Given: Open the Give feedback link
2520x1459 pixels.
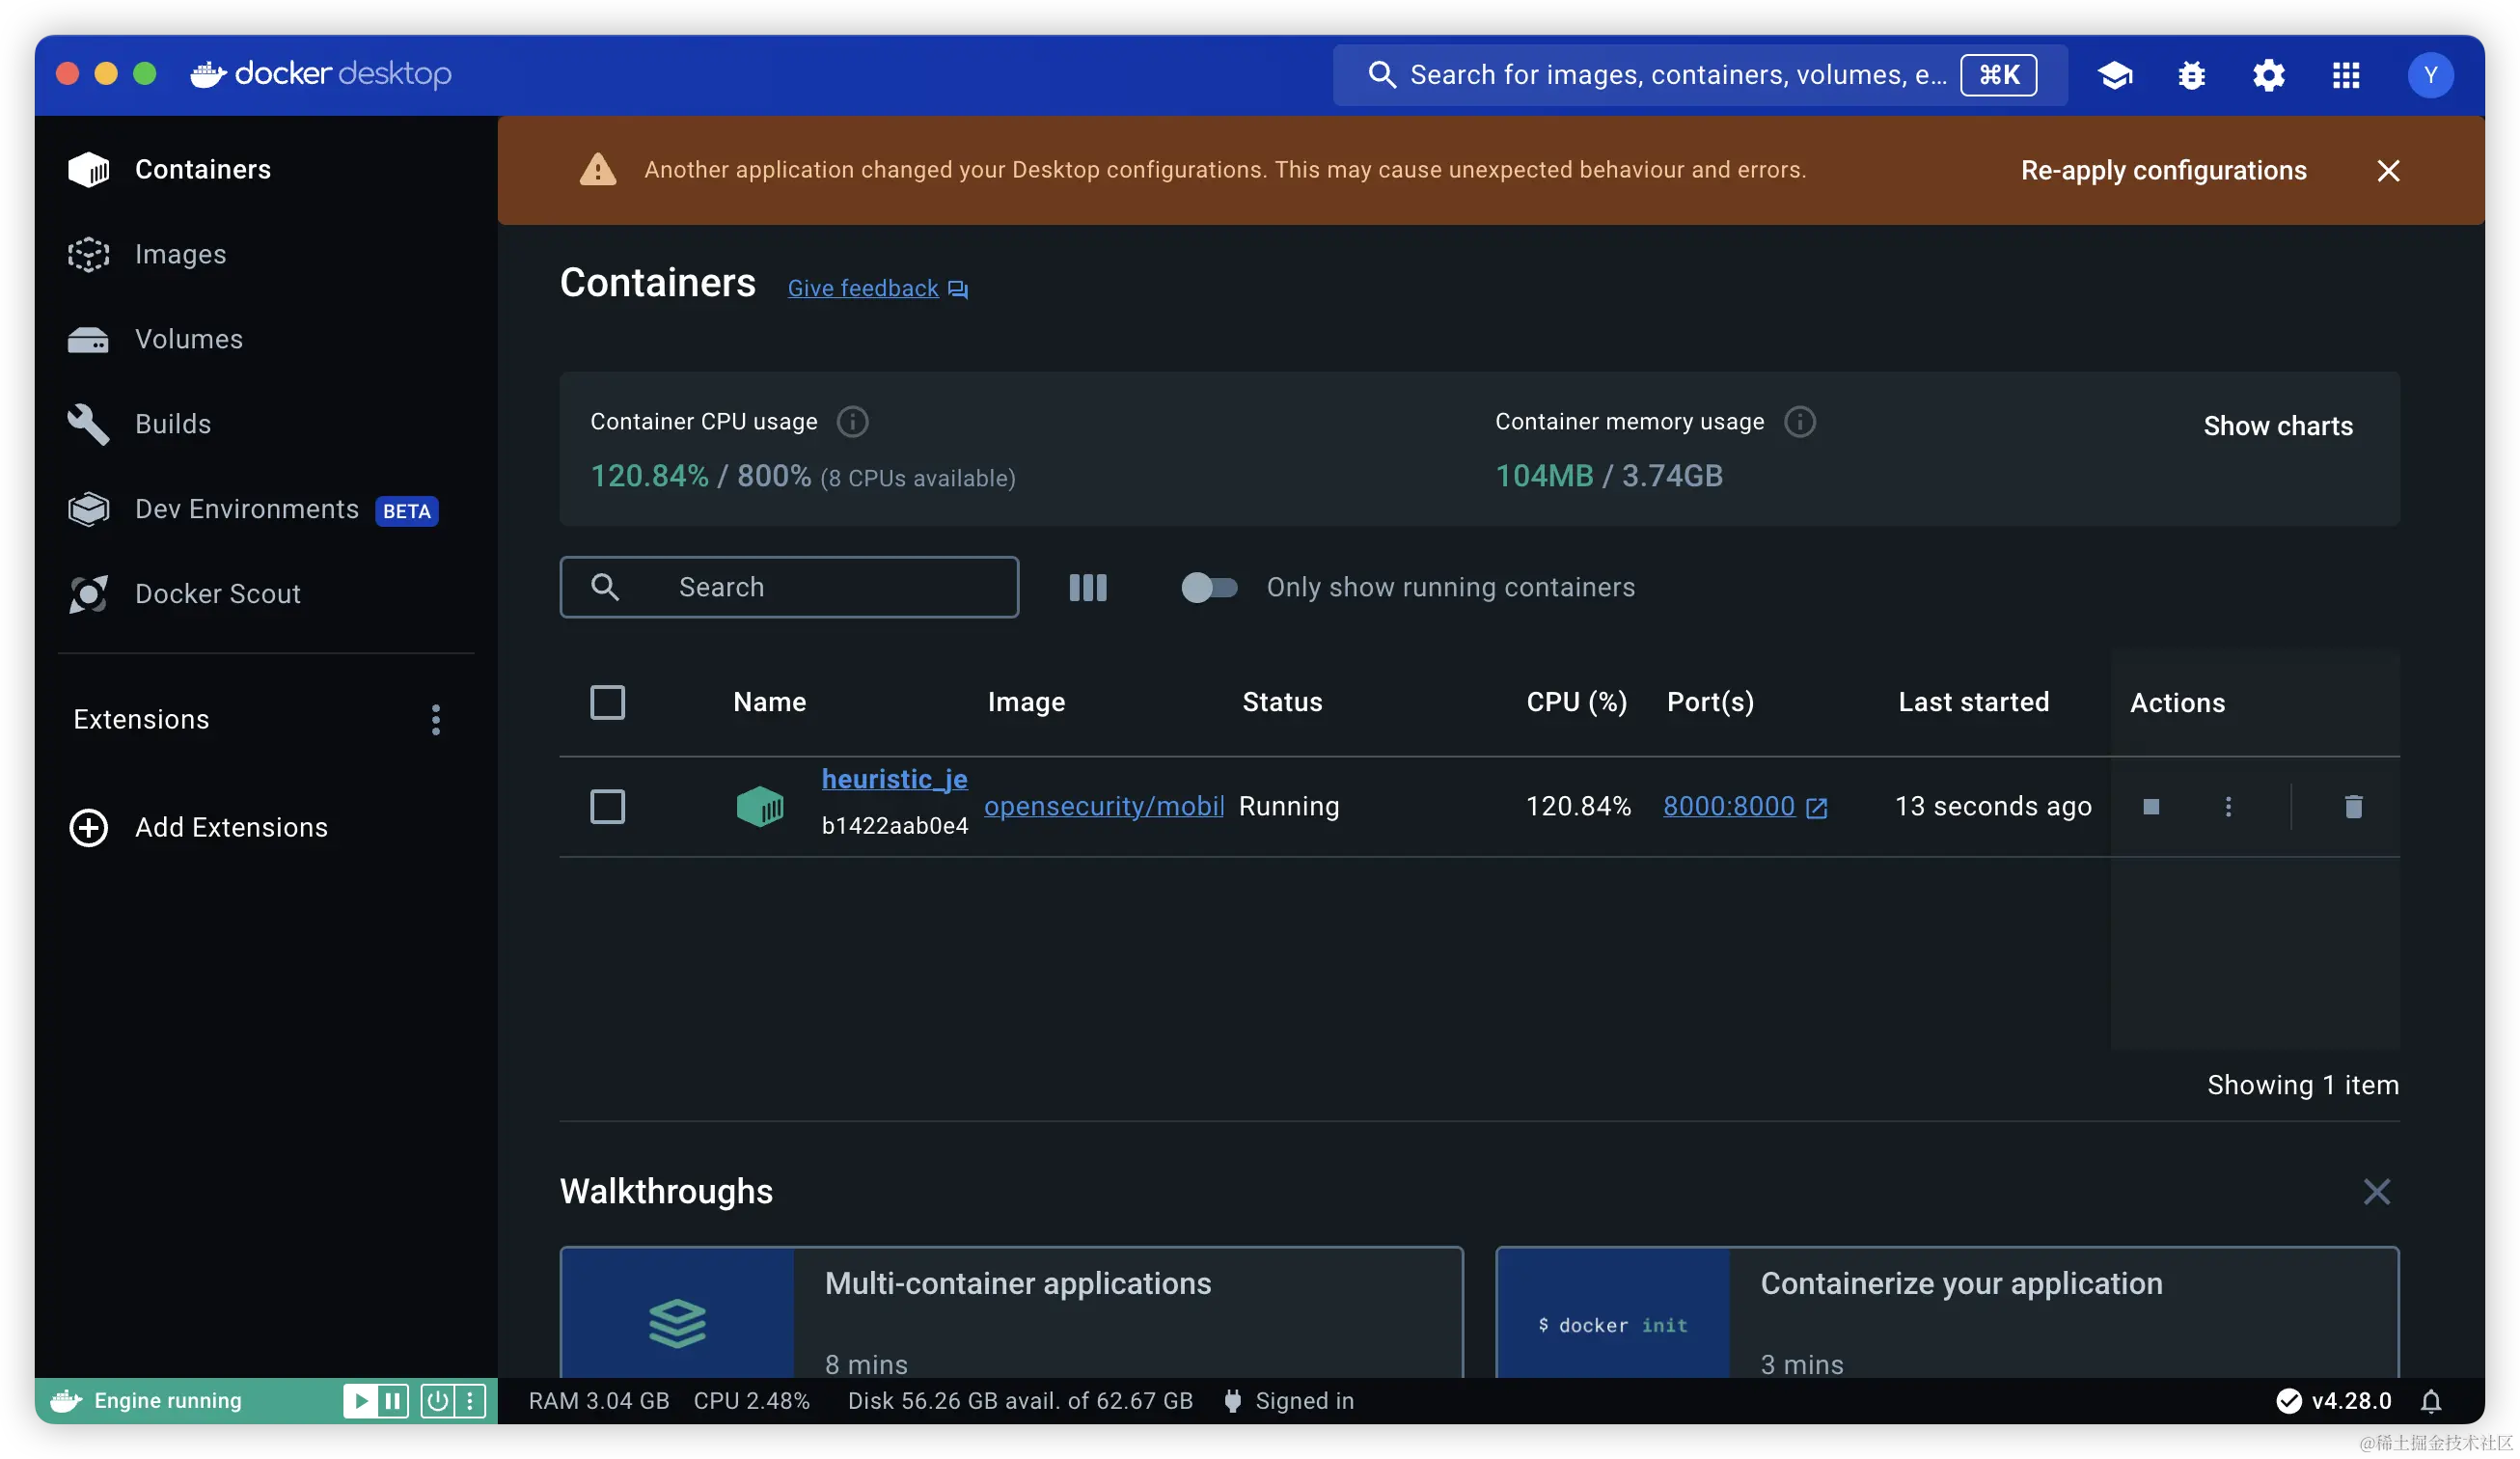Looking at the screenshot, I should pos(863,289).
